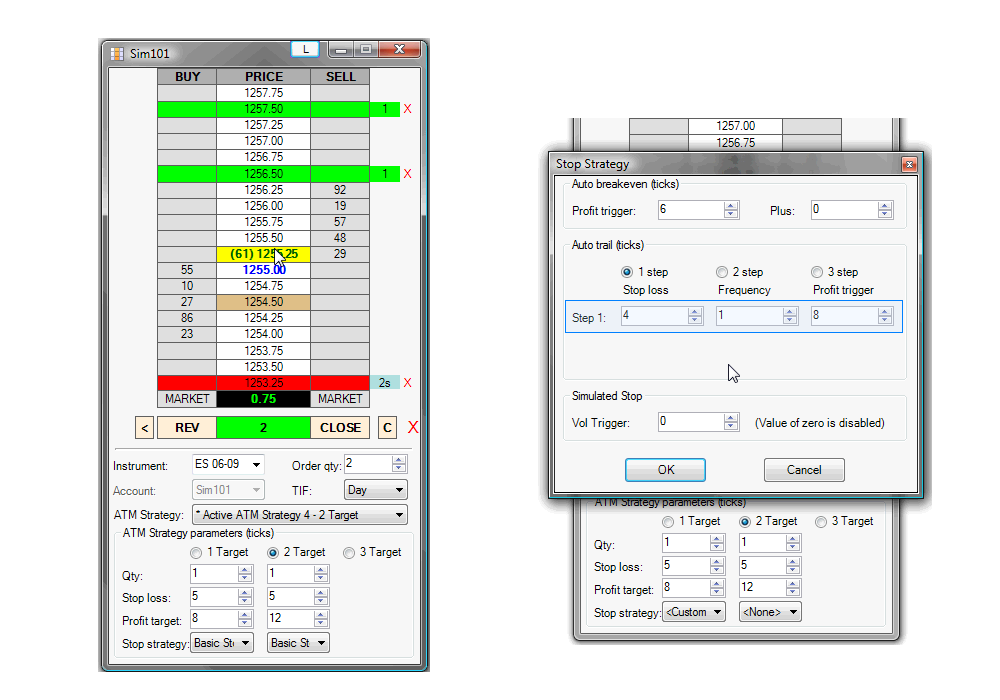1000x700 pixels.
Task: Open first Stop strategy Basic dropdown in Sim101
Action: tap(221, 643)
